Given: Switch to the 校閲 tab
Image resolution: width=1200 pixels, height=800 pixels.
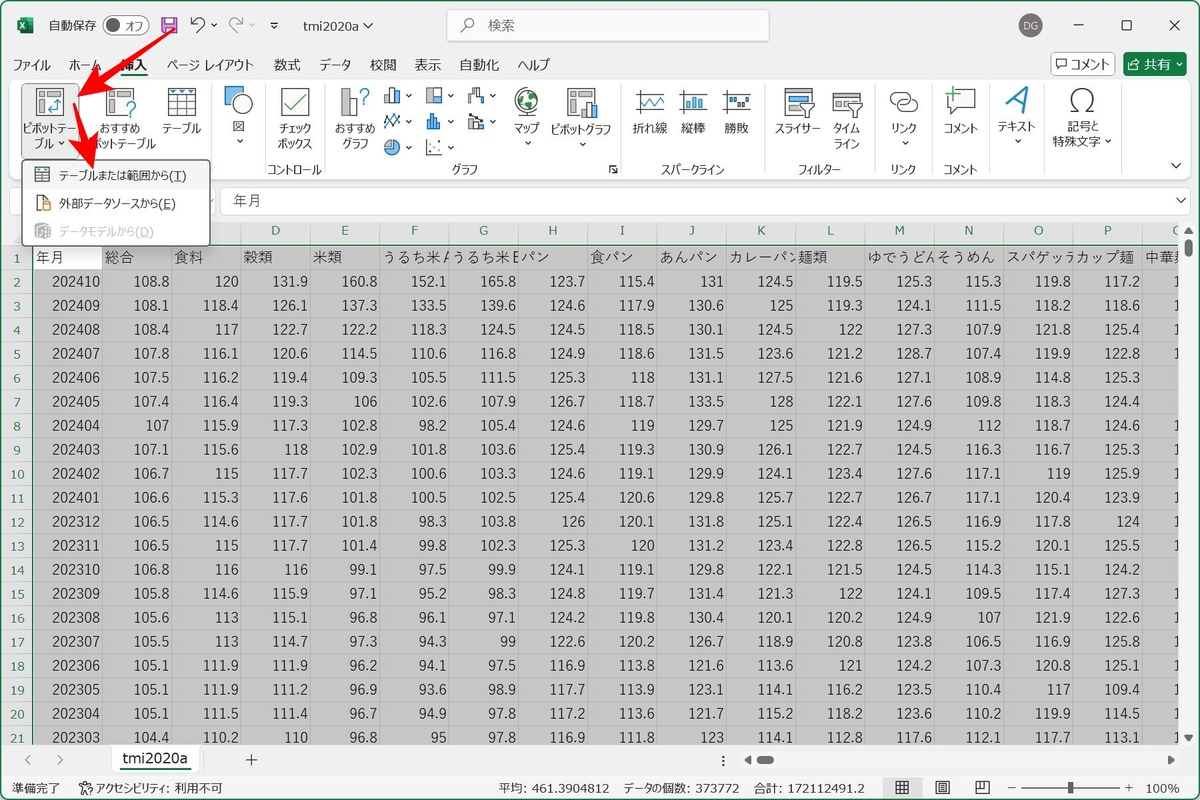Looking at the screenshot, I should 383,65.
